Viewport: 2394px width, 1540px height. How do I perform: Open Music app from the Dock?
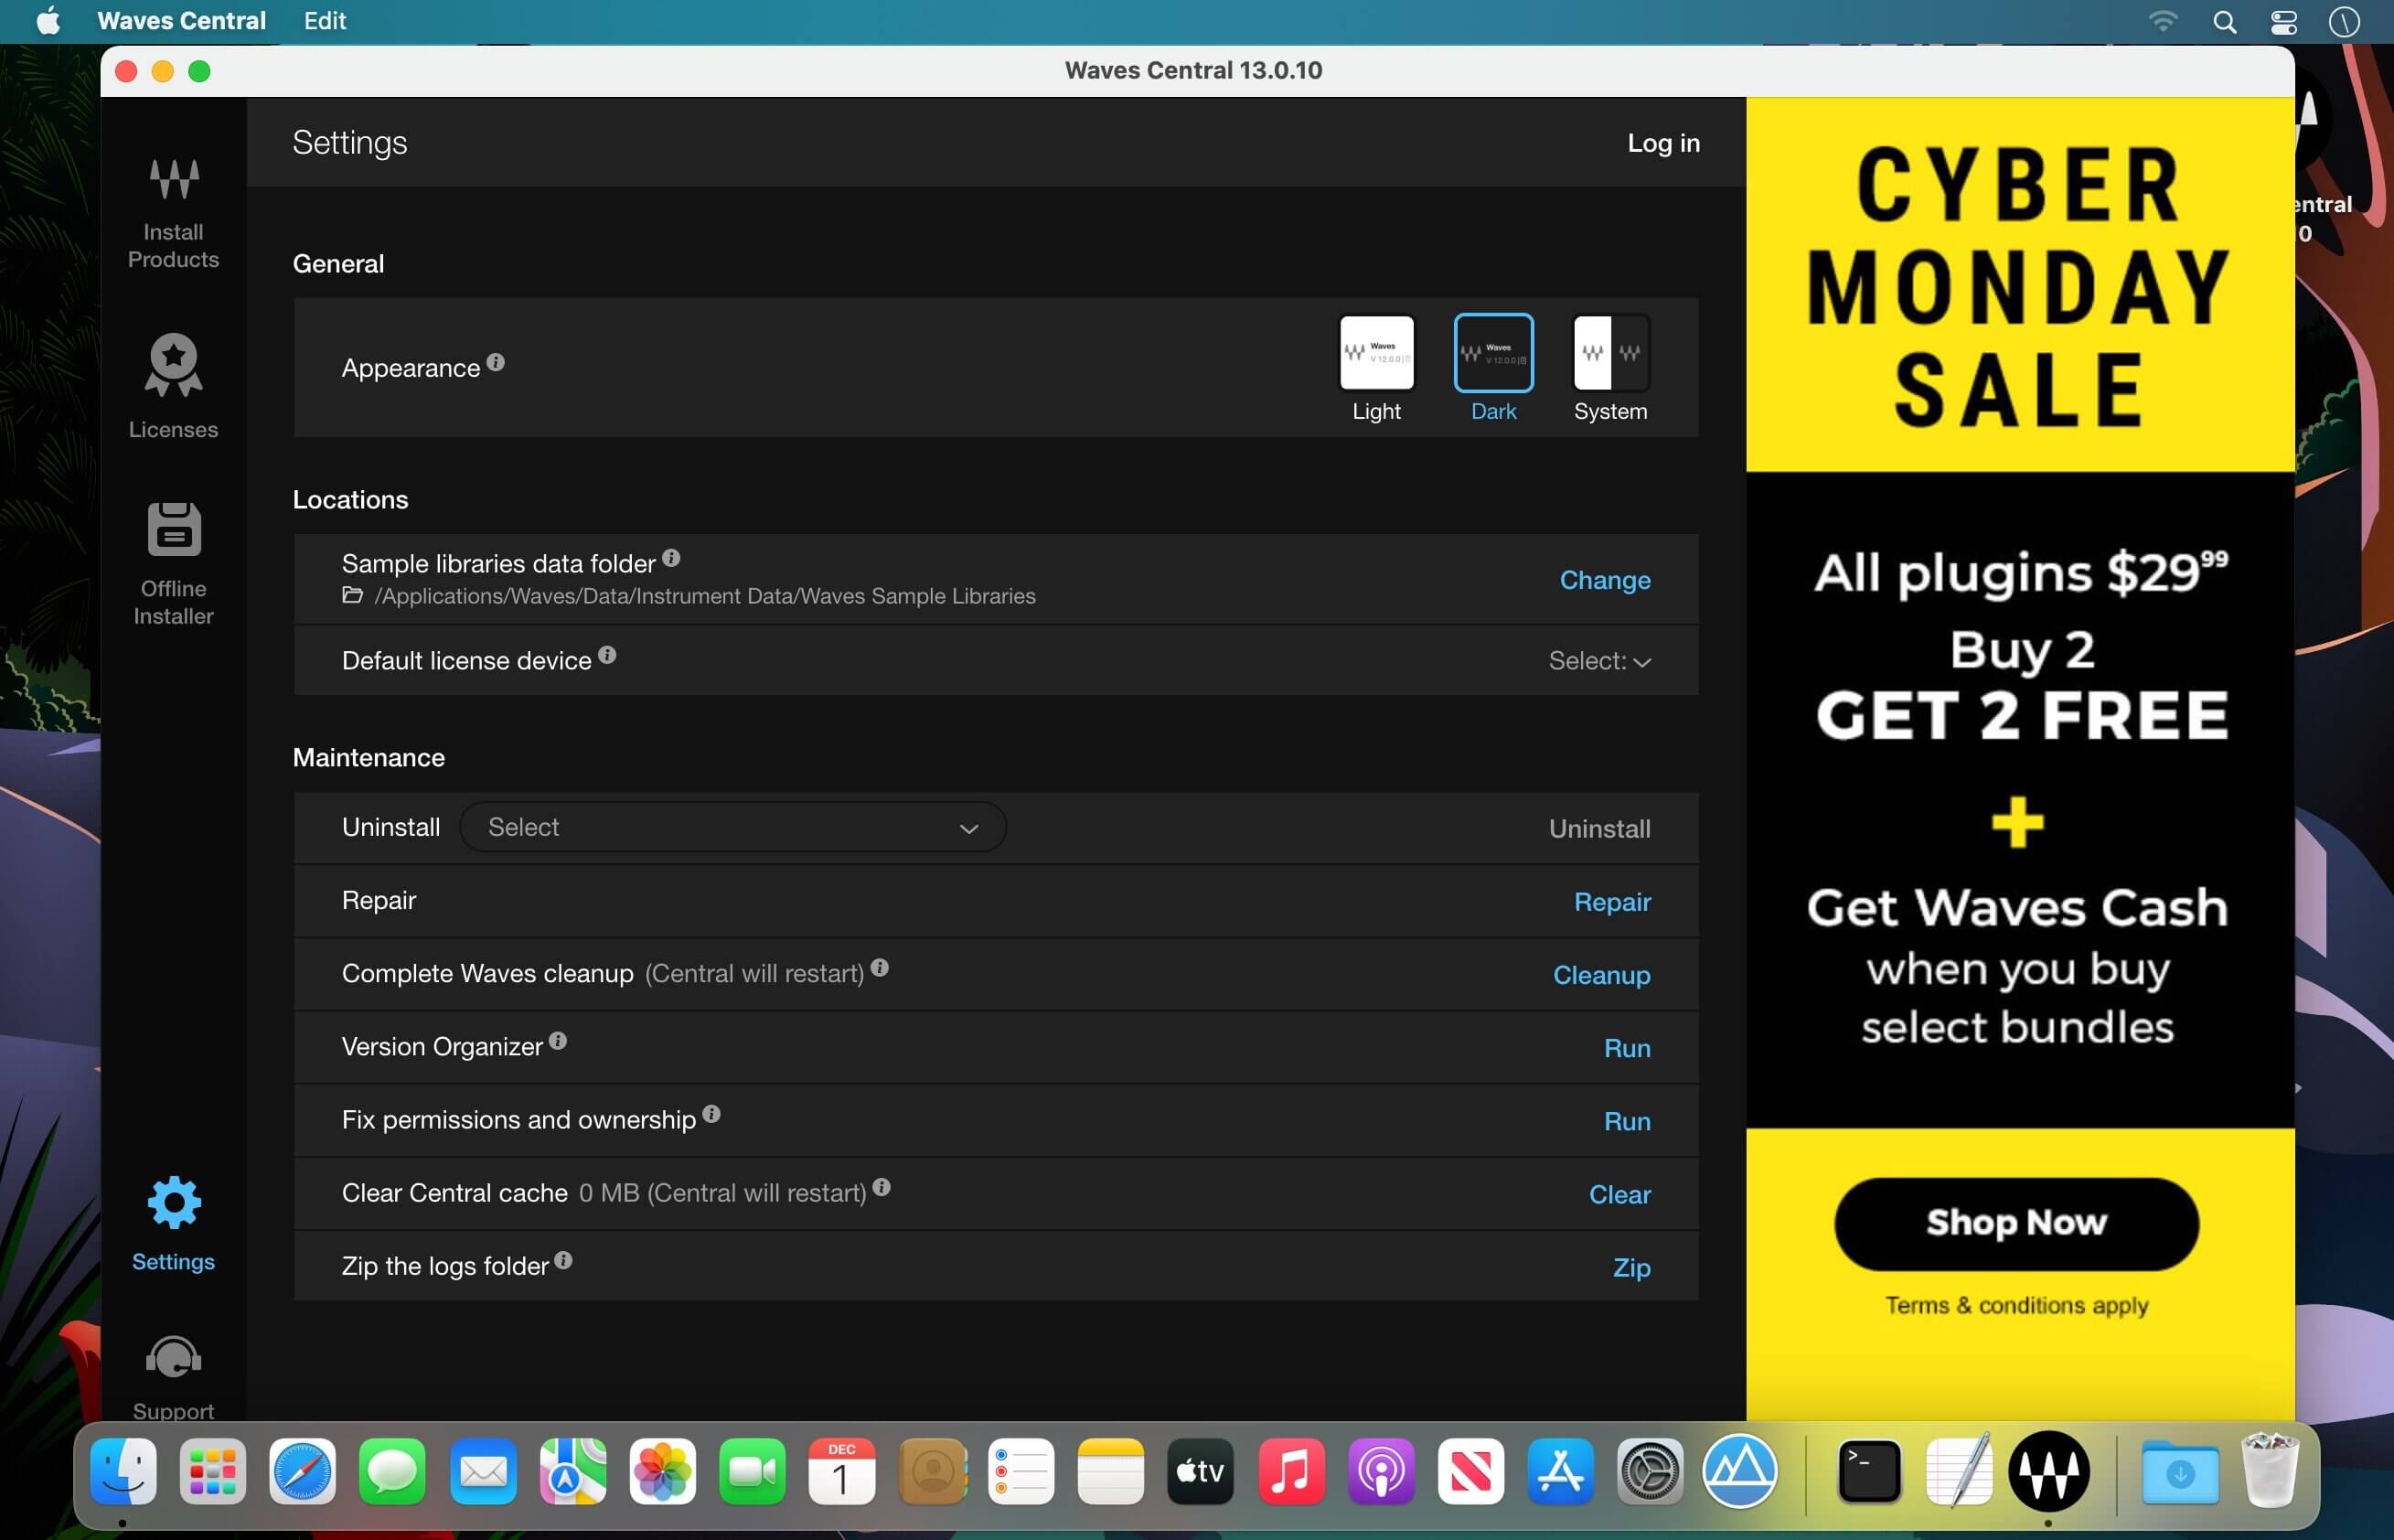[1291, 1471]
